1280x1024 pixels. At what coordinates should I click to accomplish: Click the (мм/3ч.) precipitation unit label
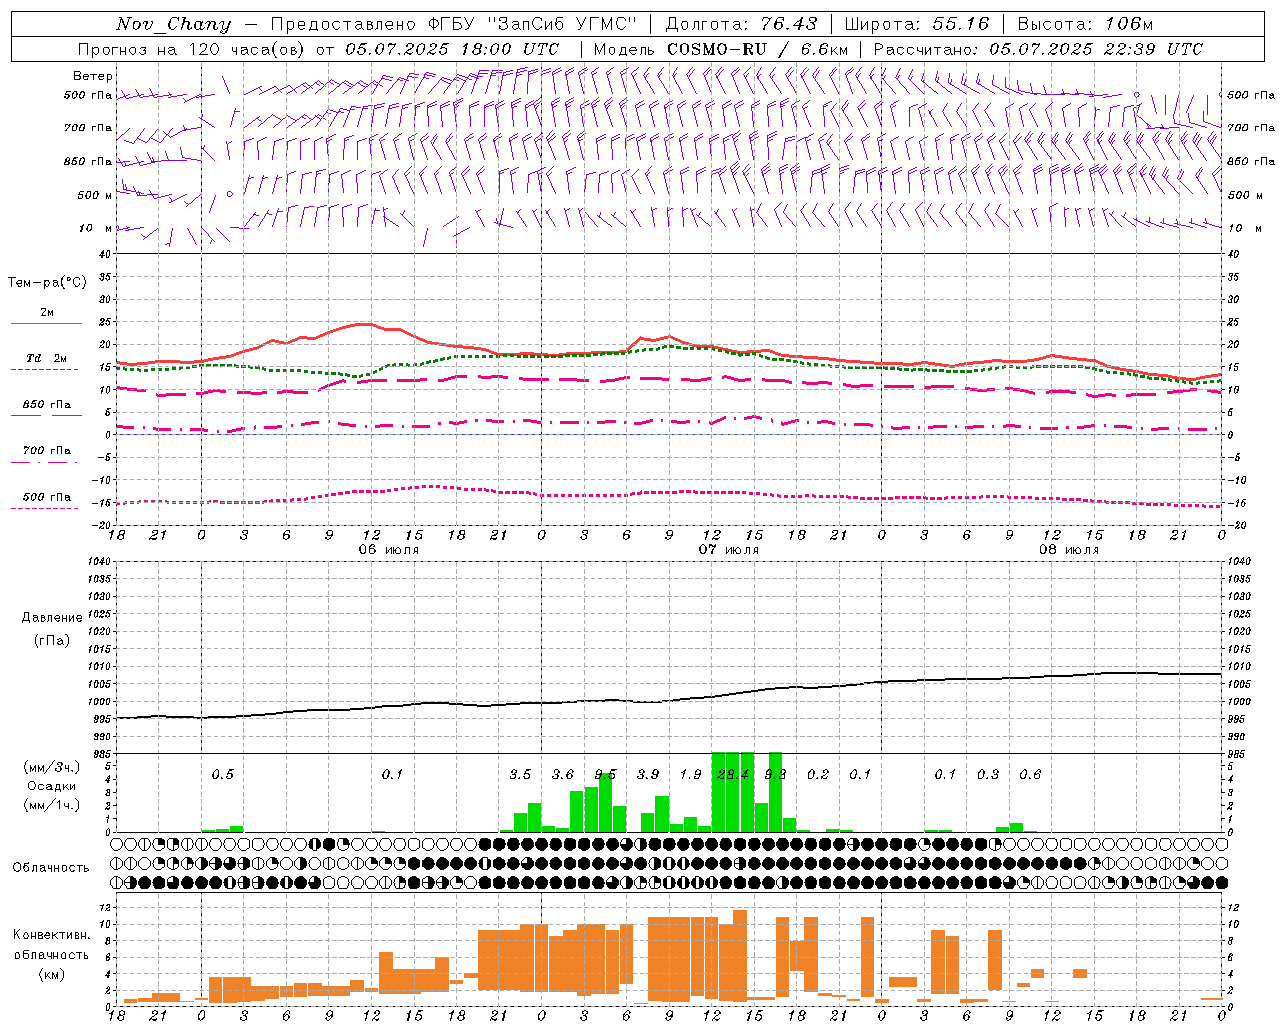(52, 767)
